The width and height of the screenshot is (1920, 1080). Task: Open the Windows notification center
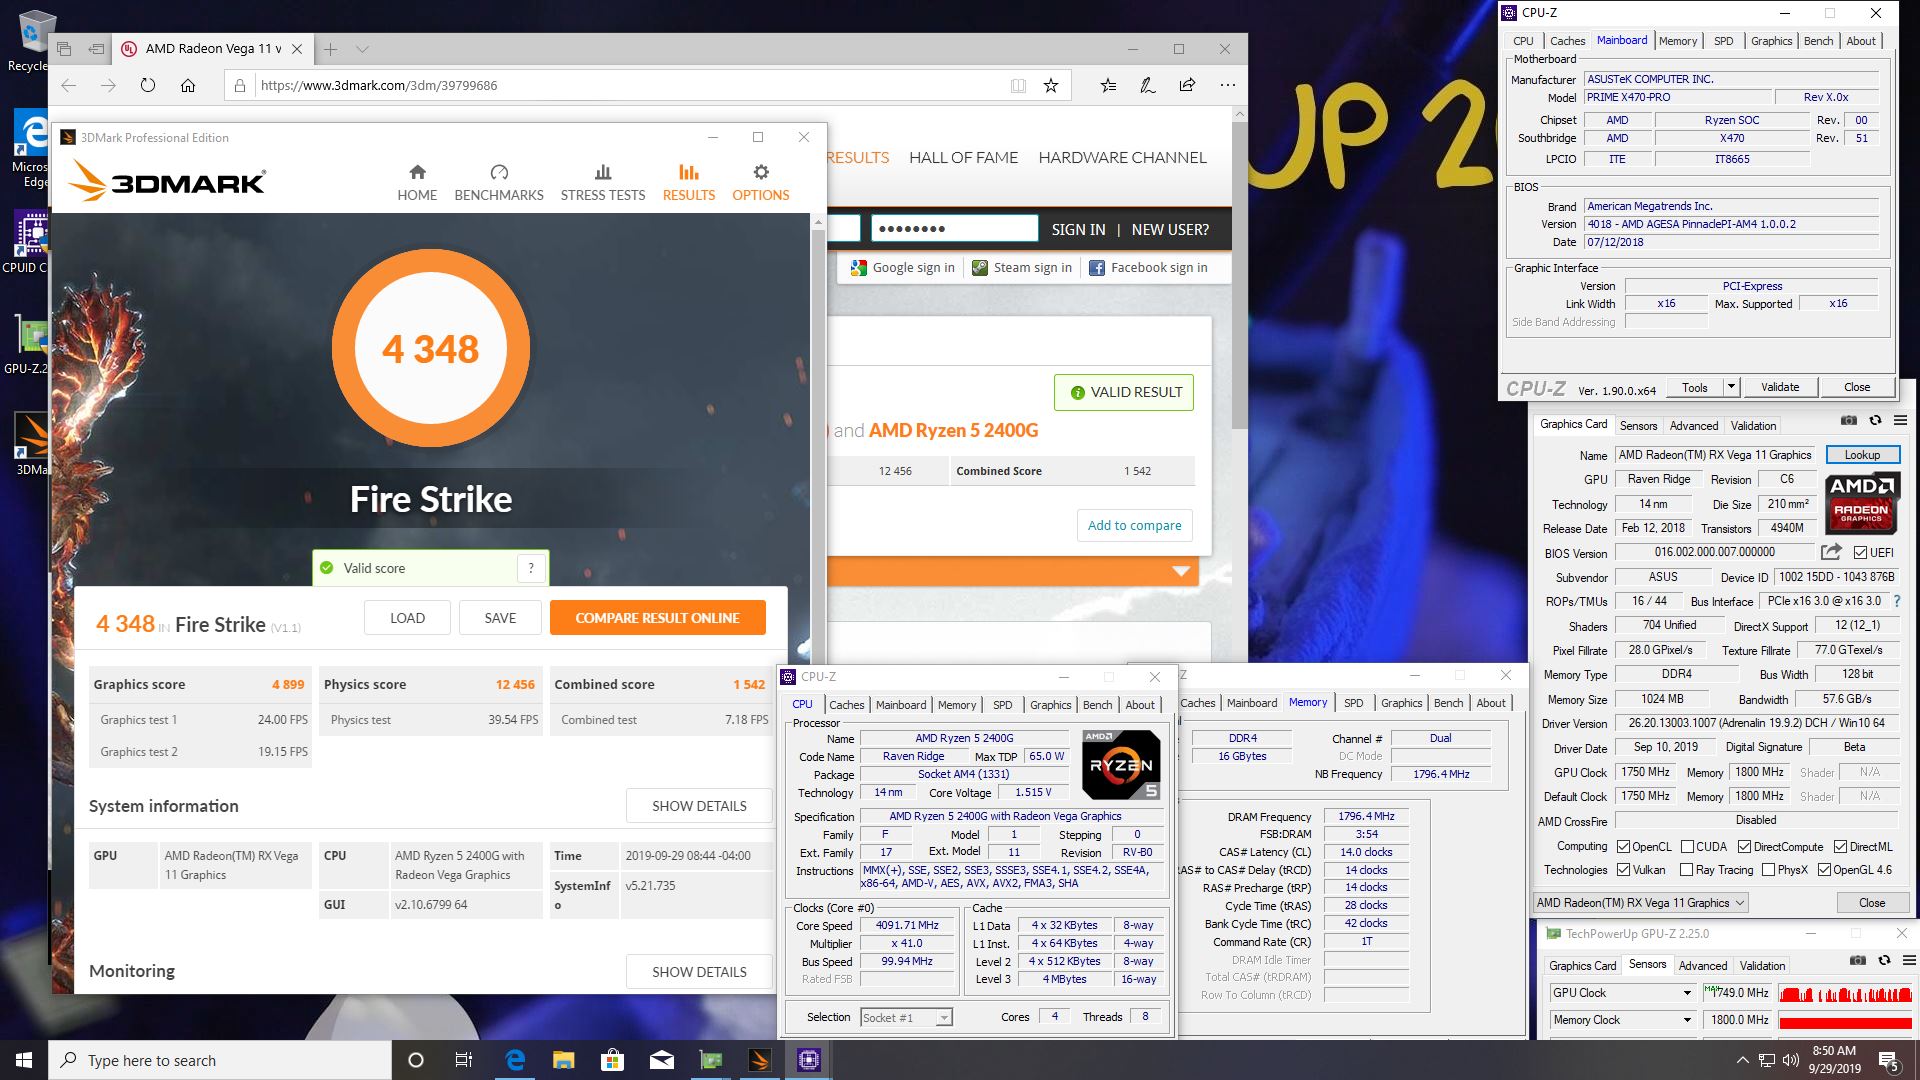click(1888, 1061)
